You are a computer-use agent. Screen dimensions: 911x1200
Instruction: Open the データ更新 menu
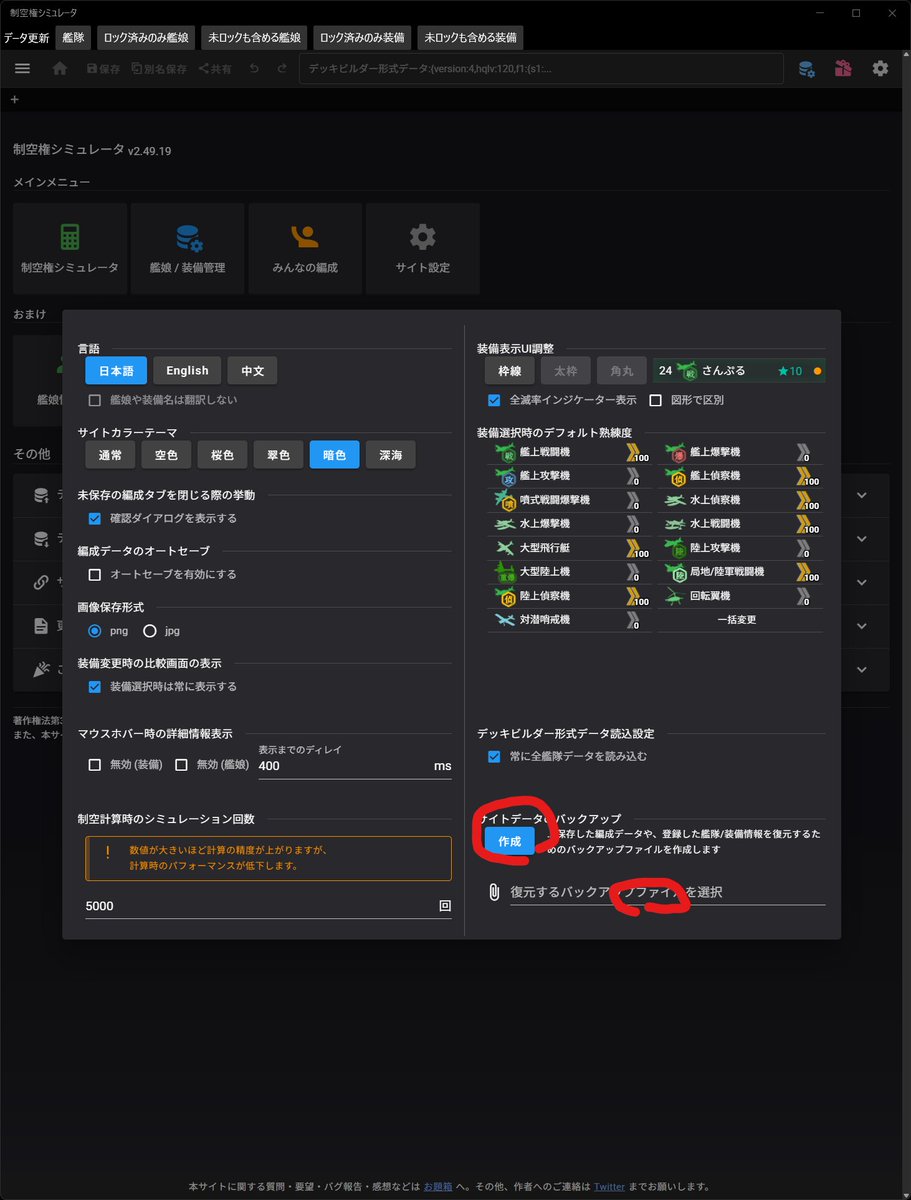(26, 38)
